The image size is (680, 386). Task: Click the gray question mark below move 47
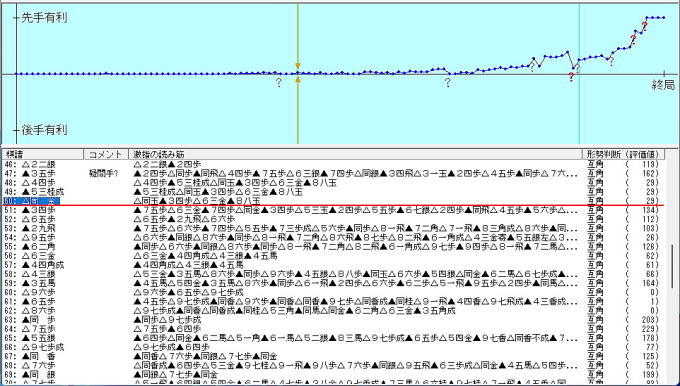(x=278, y=82)
